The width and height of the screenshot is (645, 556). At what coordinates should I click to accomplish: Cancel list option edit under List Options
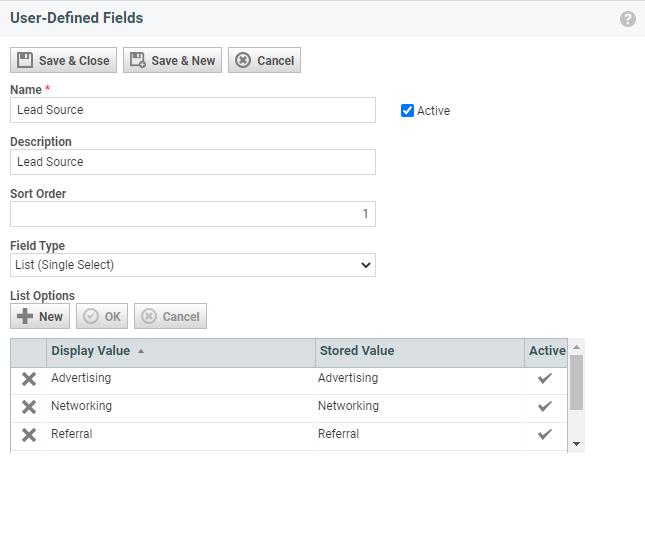(170, 316)
